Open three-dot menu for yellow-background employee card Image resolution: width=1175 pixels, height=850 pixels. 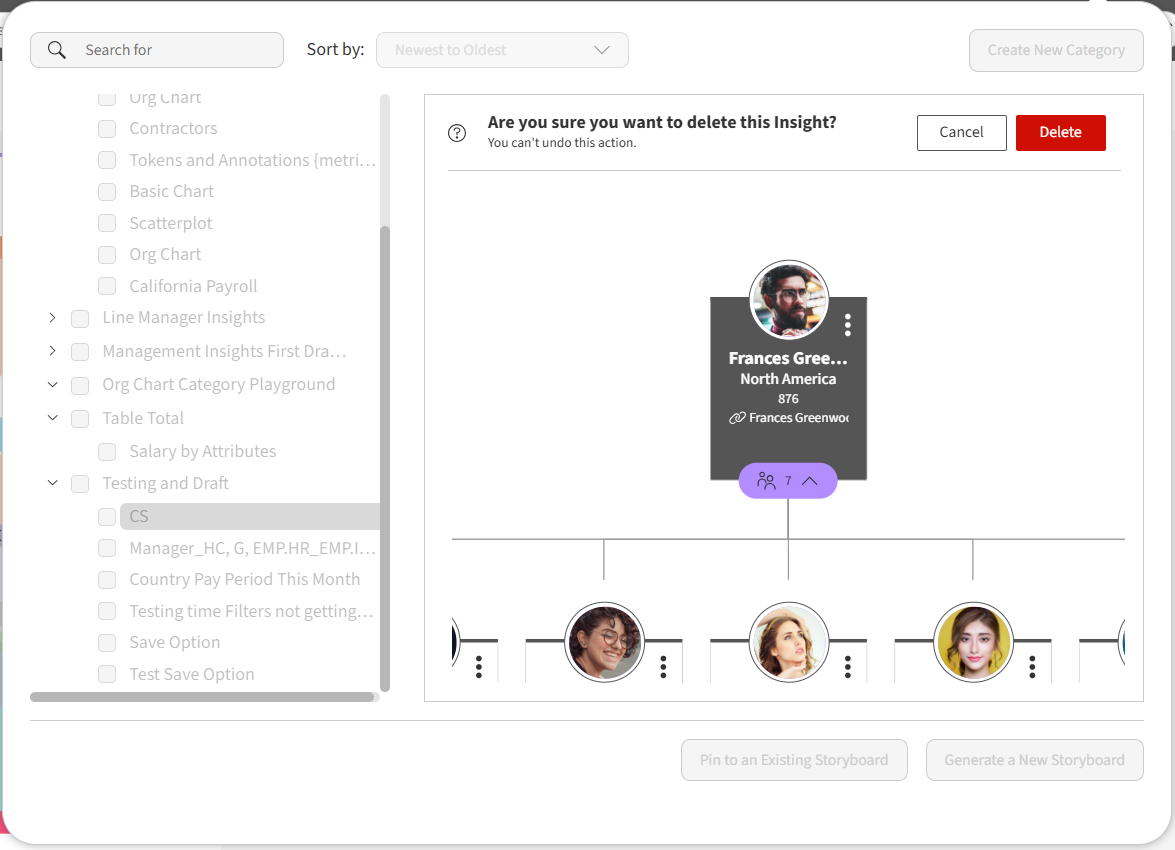click(x=1032, y=667)
